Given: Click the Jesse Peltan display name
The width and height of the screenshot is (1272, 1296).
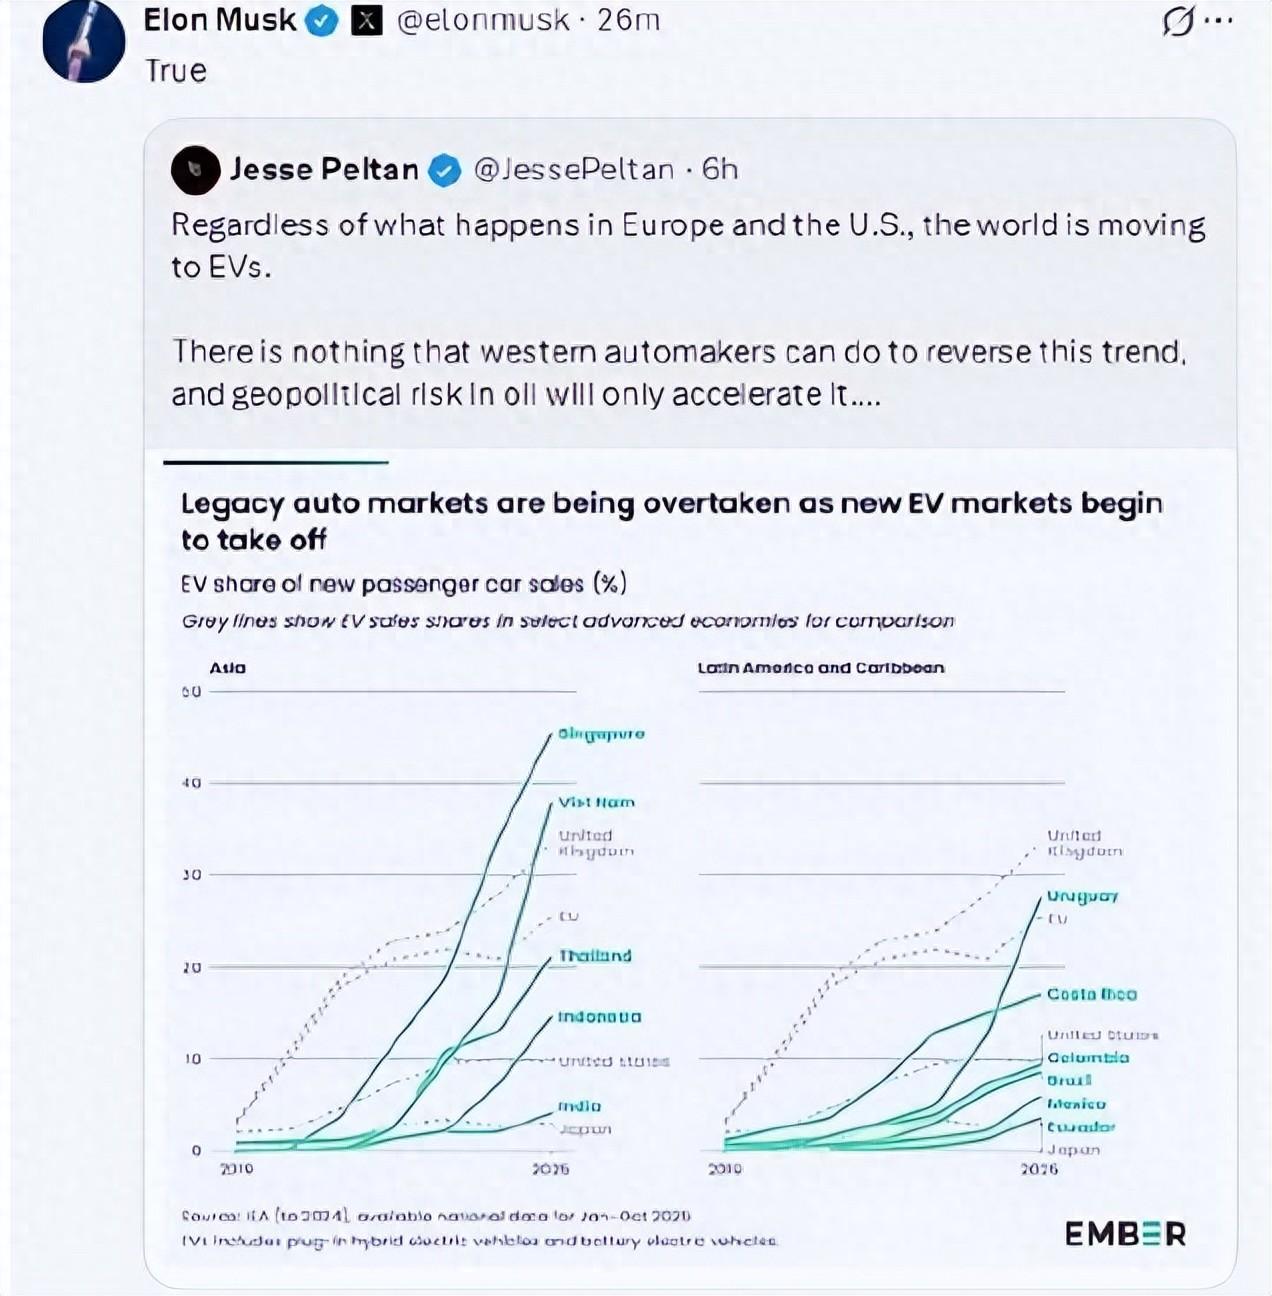Looking at the screenshot, I should pyautogui.click(x=324, y=170).
